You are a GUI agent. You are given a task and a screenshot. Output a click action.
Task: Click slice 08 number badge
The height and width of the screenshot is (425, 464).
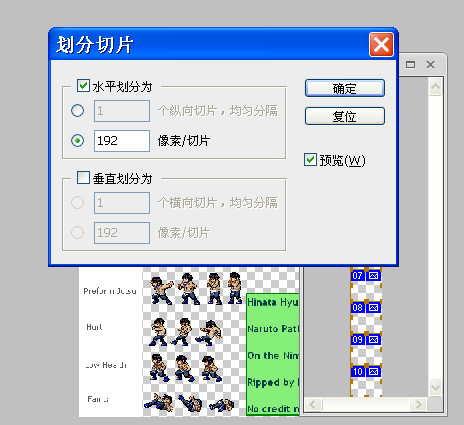[x=357, y=307]
